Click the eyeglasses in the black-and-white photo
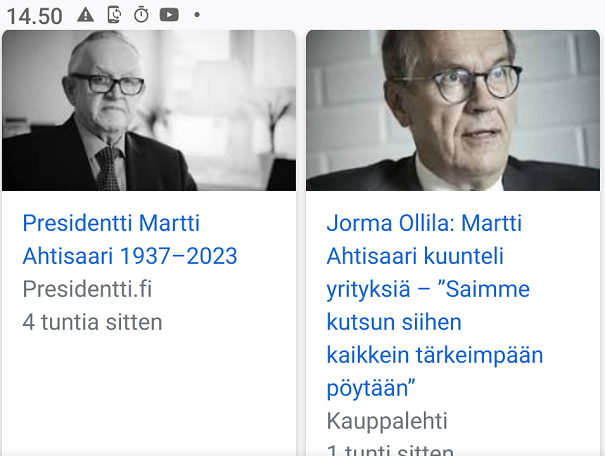 108,84
